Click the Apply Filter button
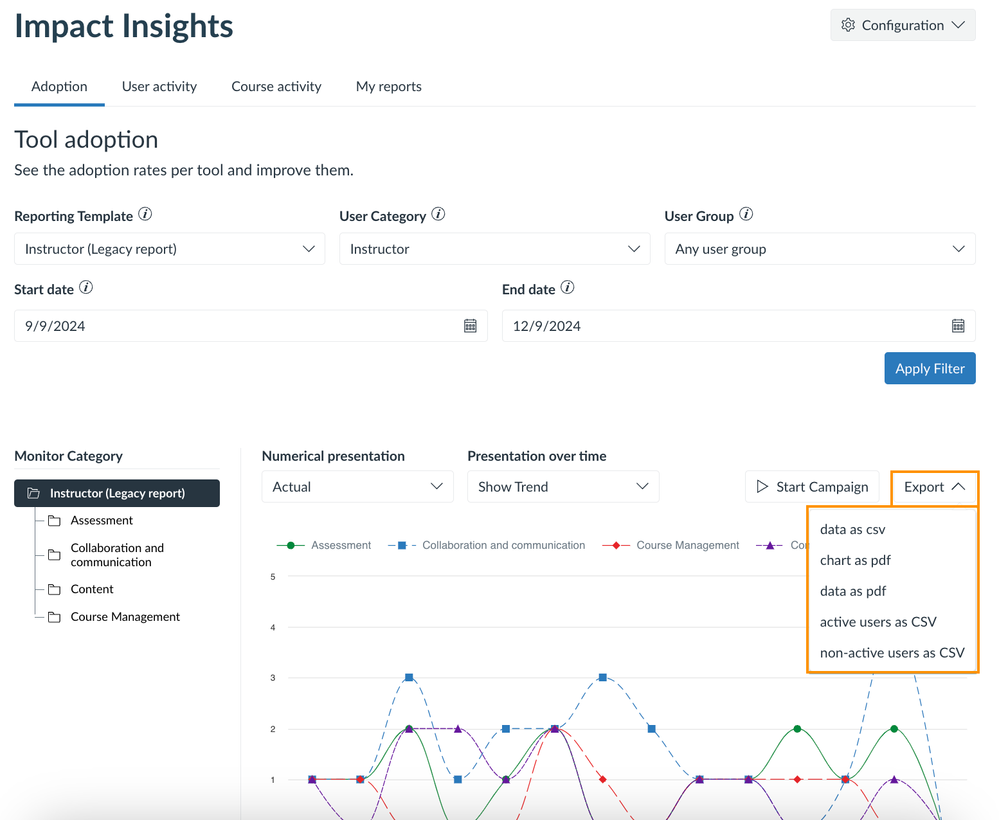 929,369
